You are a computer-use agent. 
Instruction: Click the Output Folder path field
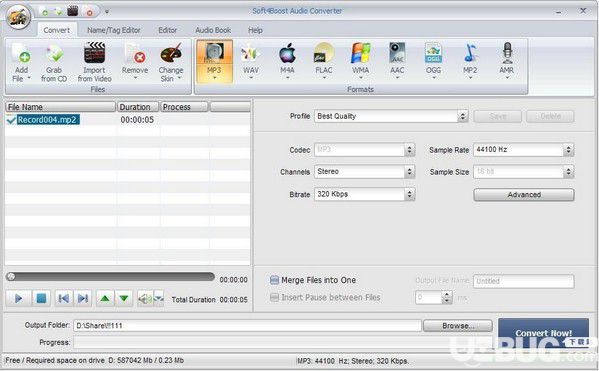247,326
